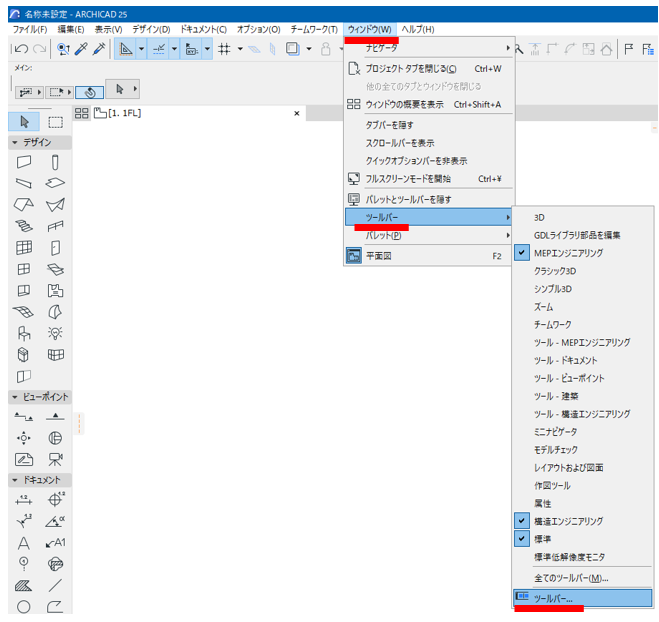The image size is (659, 622).
Task: Select the Arrow tool in toolbox
Action: (24, 122)
